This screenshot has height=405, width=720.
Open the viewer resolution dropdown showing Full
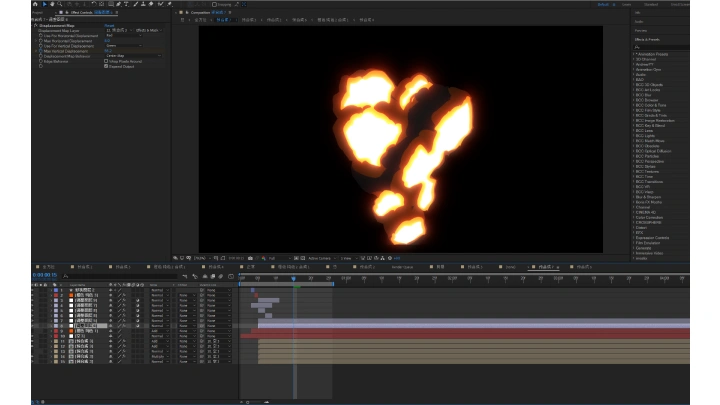(280, 258)
